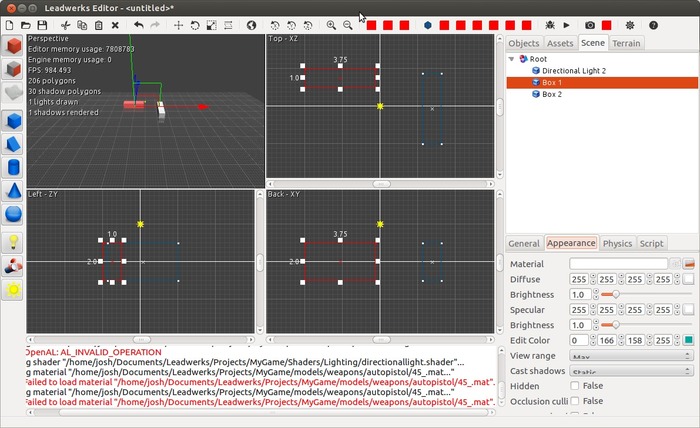
Task: Click the Edit Color 166 value field
Action: pyautogui.click(x=606, y=341)
